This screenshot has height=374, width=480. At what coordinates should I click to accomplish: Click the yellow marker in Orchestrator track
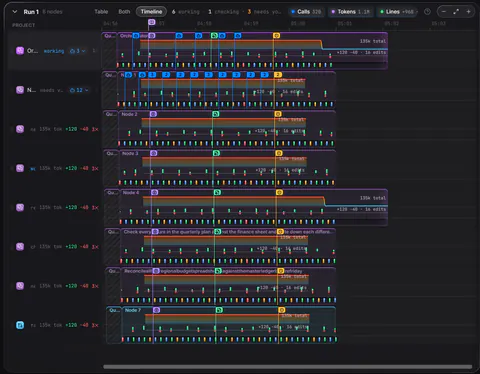click(276, 36)
